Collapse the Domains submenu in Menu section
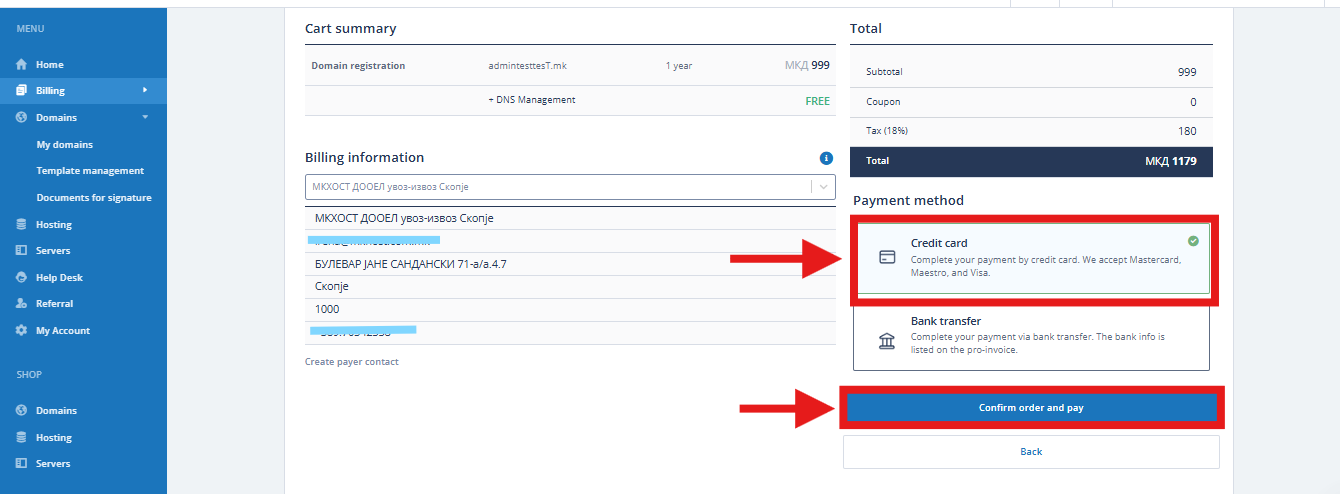 tap(145, 117)
